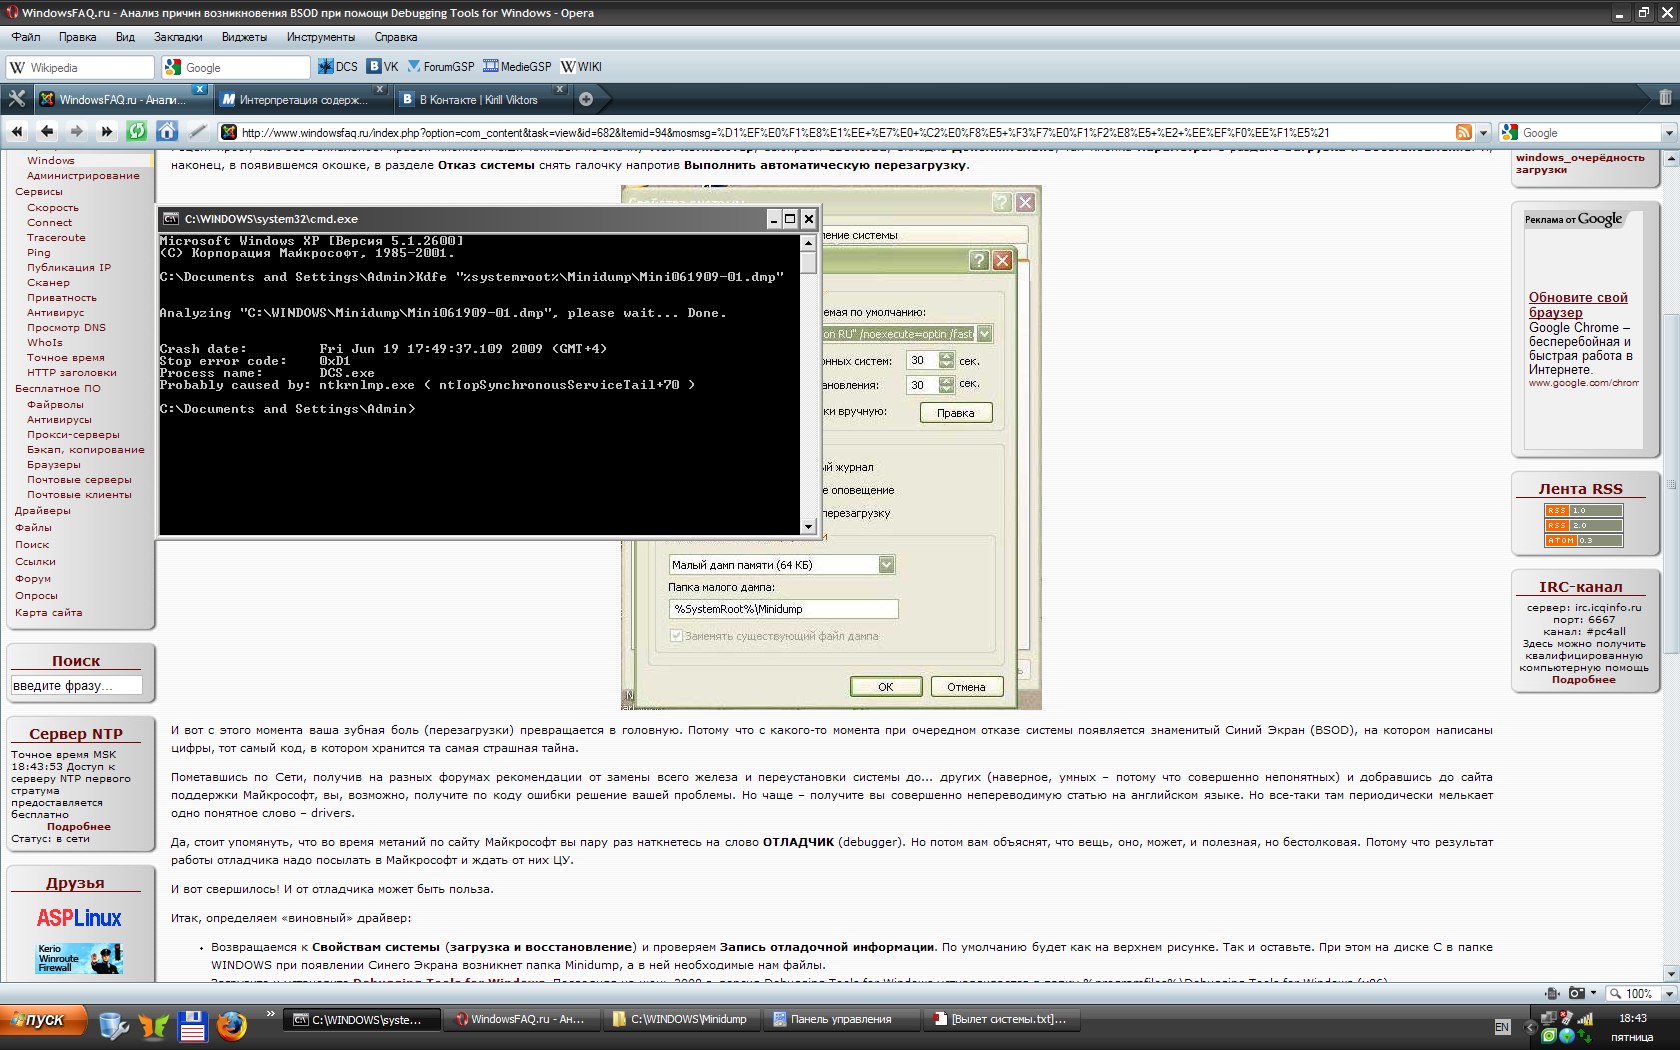Click the %SystemRoot%\Minidump folder field
1680x1050 pixels.
point(783,609)
